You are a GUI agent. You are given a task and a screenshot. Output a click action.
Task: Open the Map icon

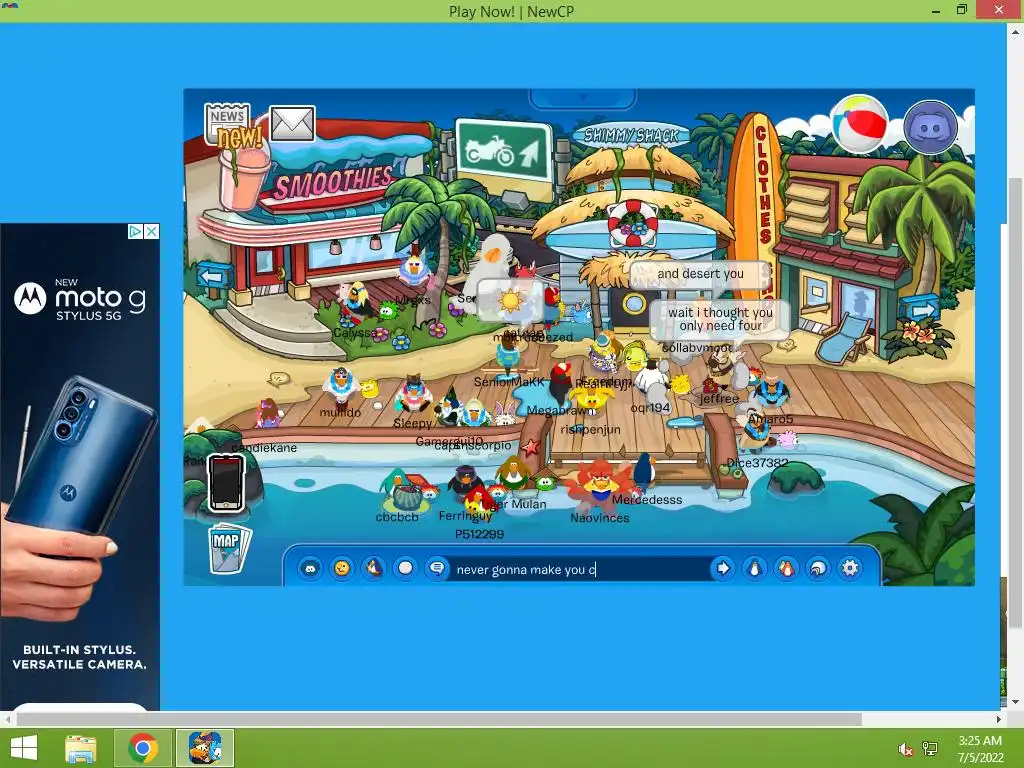[229, 547]
